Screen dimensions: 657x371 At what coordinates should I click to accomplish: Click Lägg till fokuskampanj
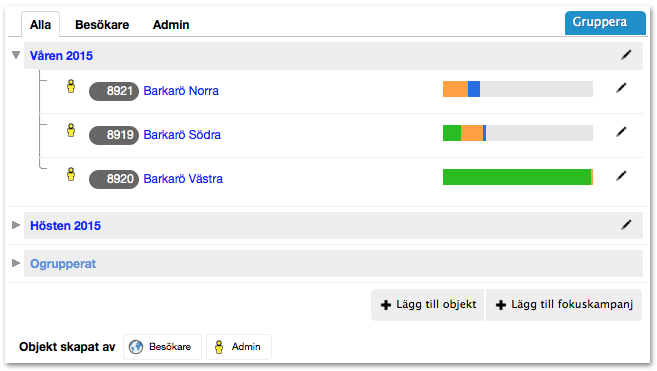[564, 305]
